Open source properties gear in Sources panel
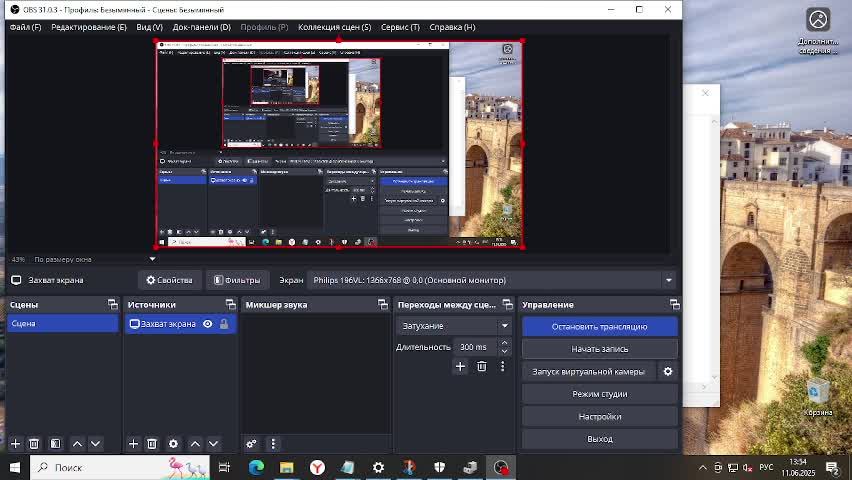 (173, 444)
